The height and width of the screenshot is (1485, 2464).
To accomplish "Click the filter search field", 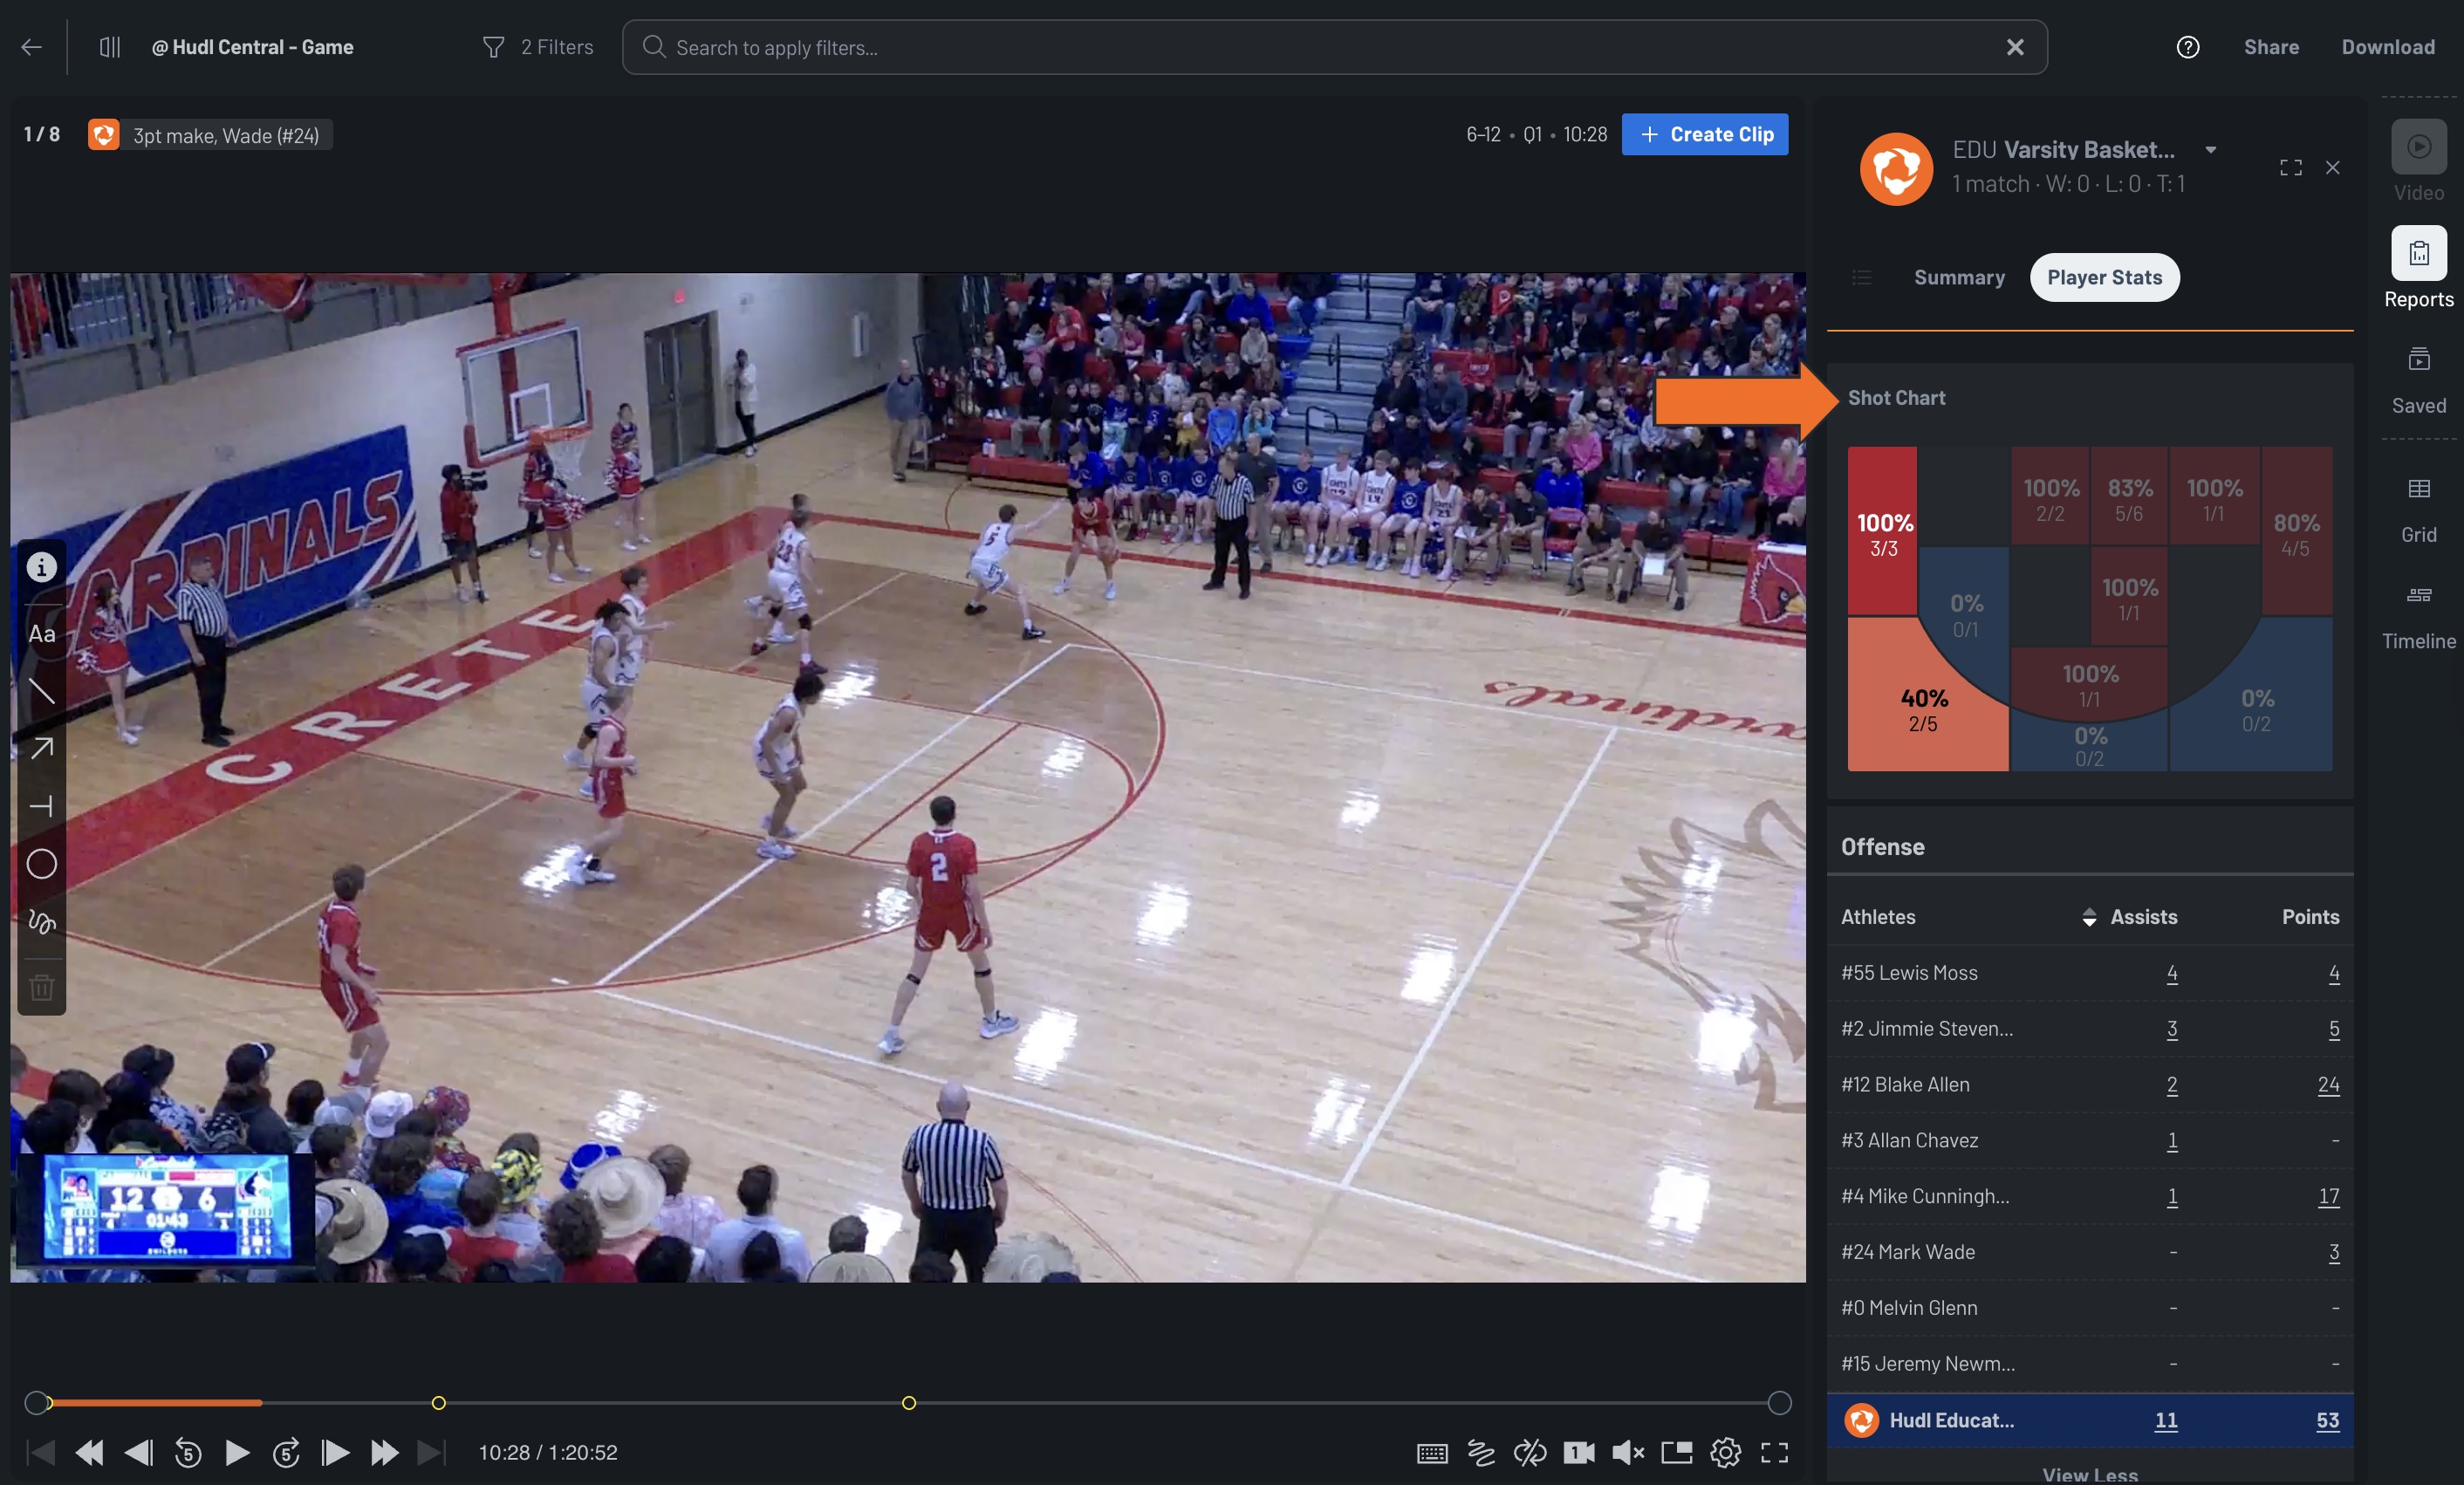I will click(1334, 47).
